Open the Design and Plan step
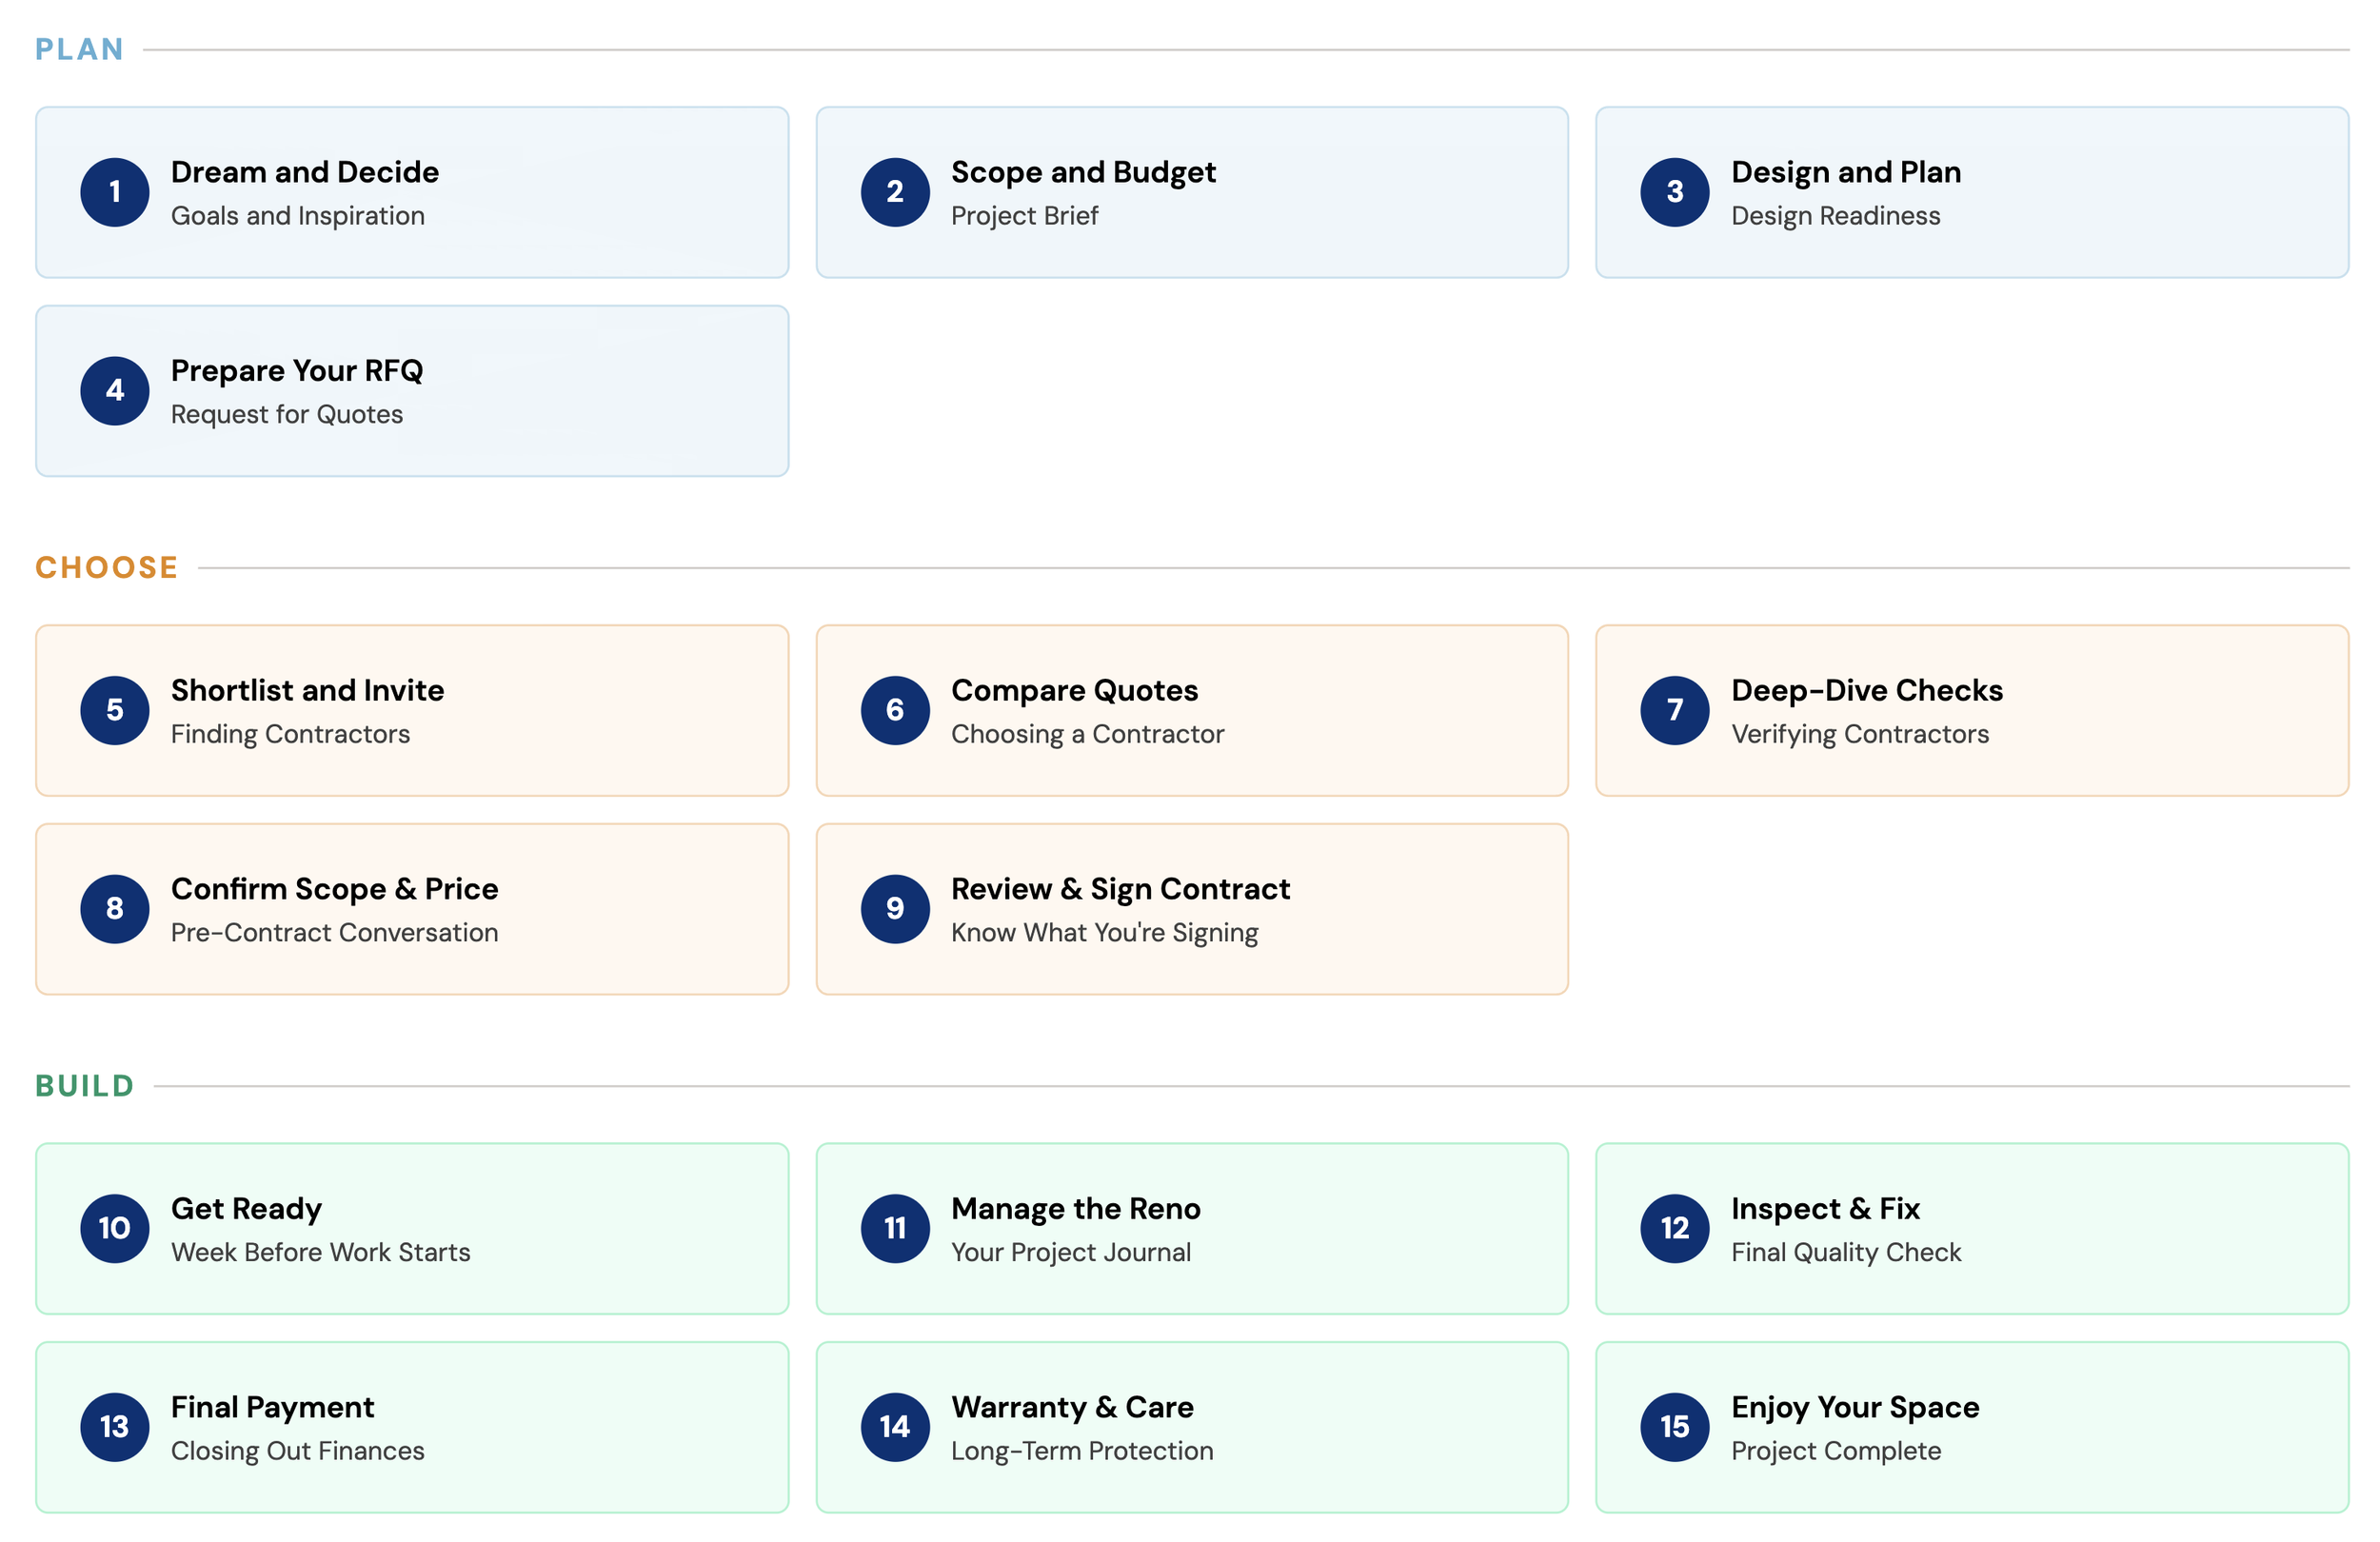This screenshot has height=1542, width=2380. point(1970,192)
